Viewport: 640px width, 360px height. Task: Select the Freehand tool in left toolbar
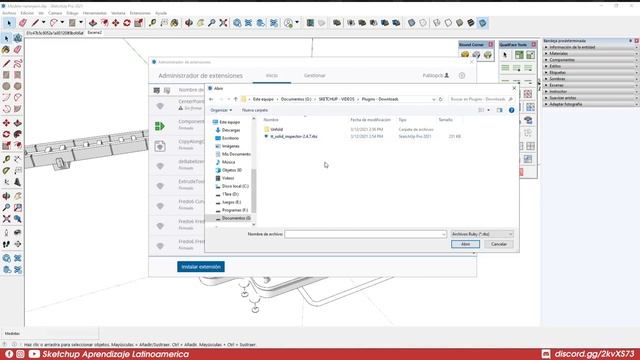(18, 64)
